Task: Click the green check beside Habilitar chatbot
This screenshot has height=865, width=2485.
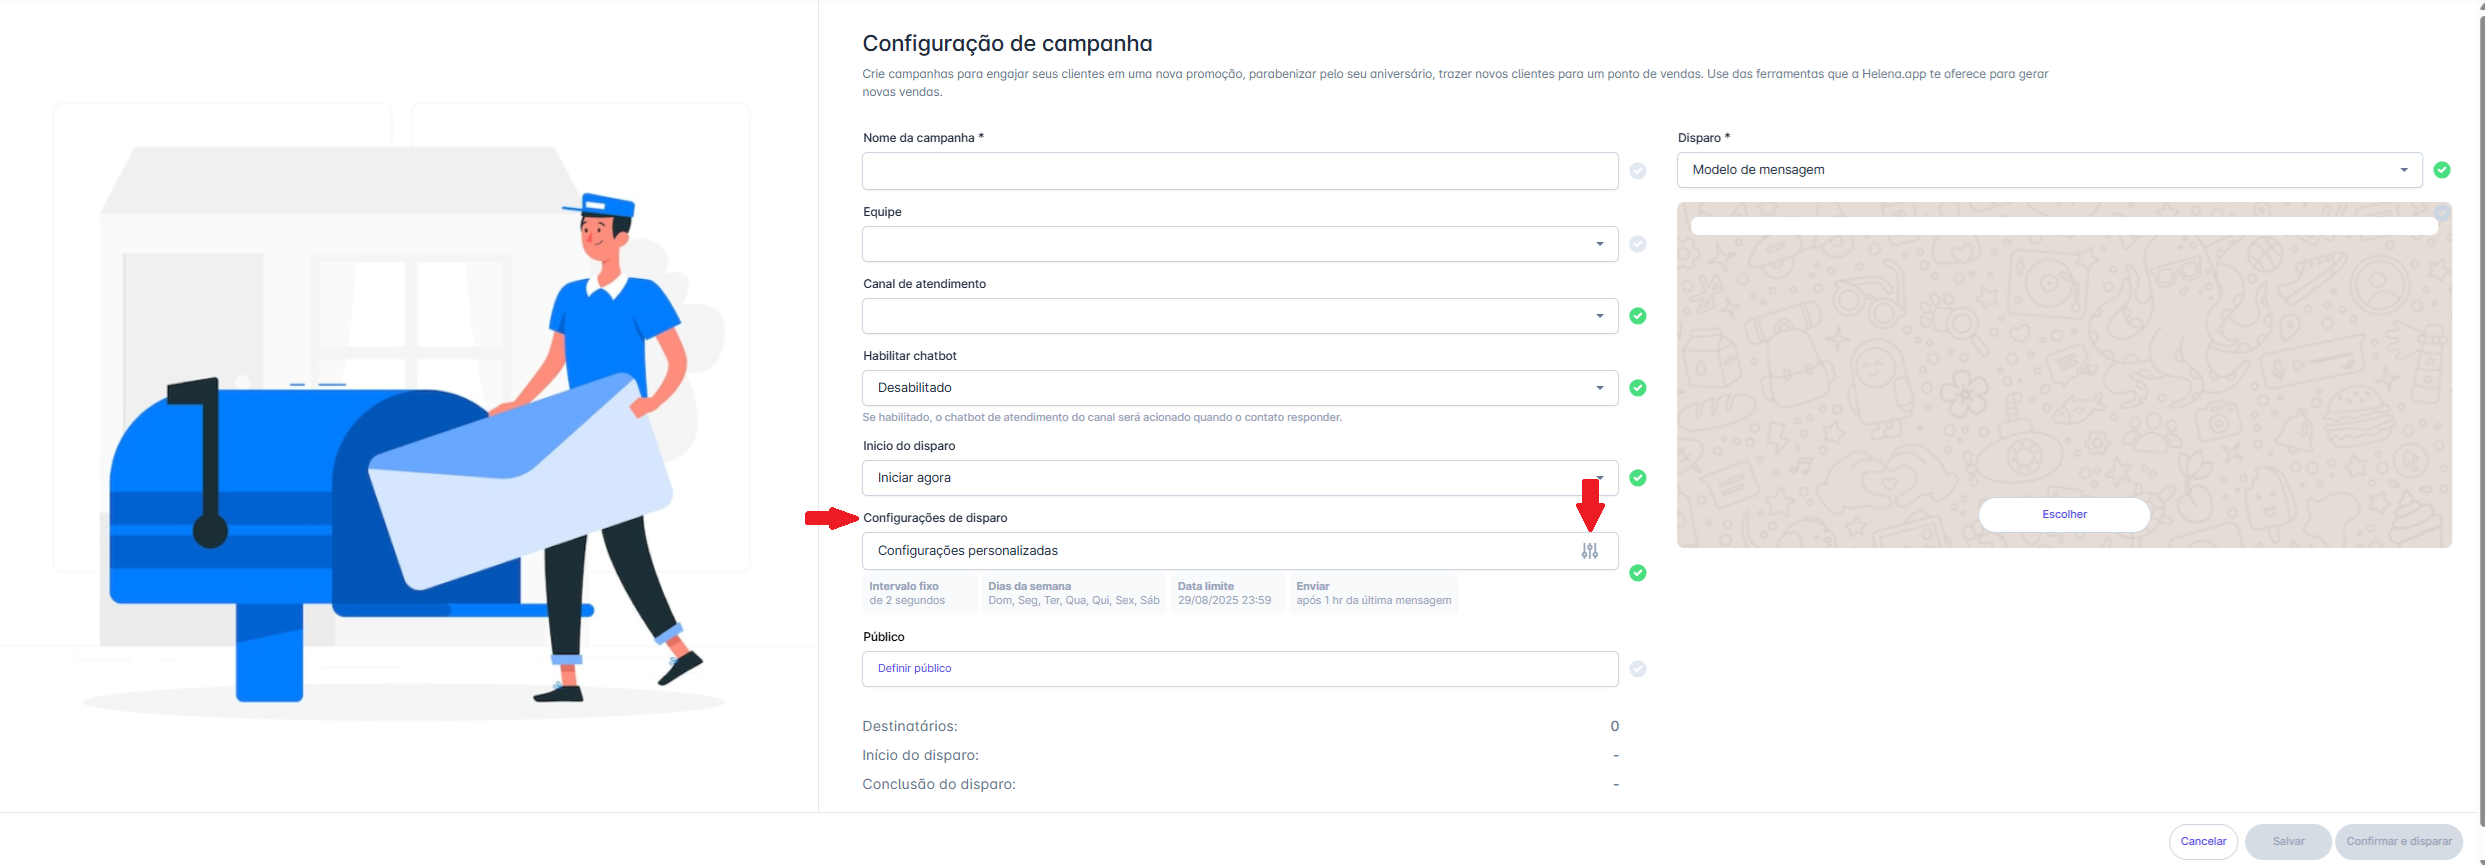Action: 1637,388
